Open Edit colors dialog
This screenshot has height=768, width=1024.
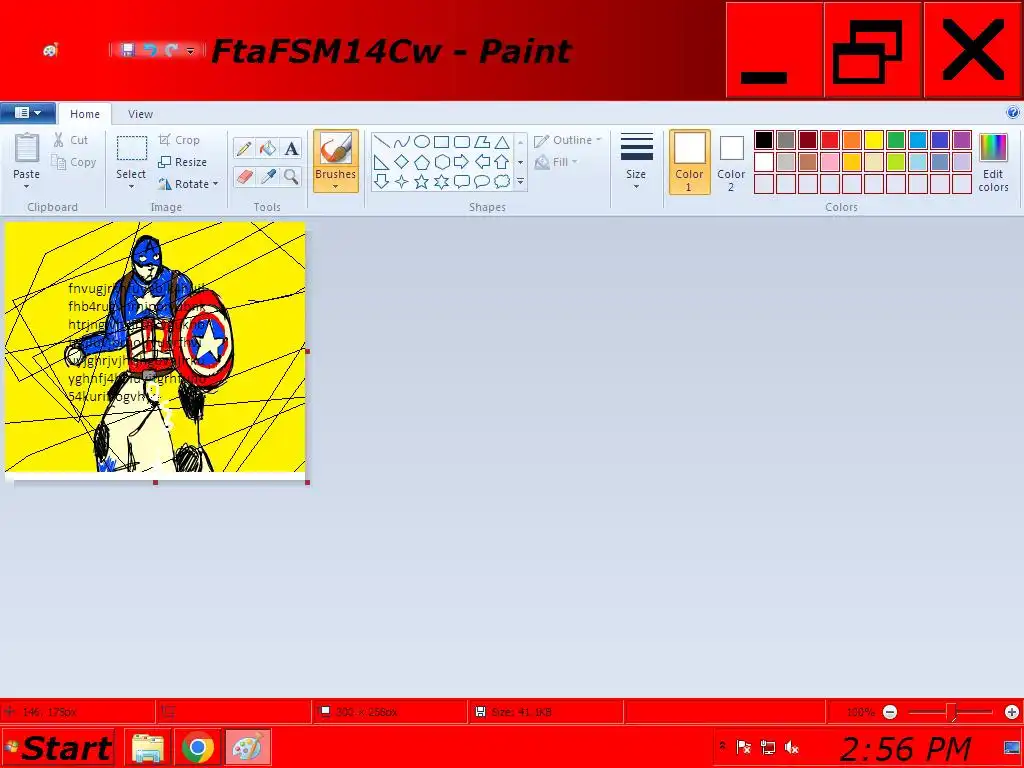point(993,162)
